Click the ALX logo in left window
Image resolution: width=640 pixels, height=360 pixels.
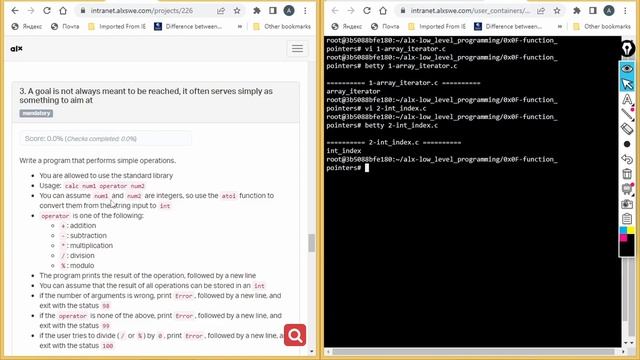16,49
